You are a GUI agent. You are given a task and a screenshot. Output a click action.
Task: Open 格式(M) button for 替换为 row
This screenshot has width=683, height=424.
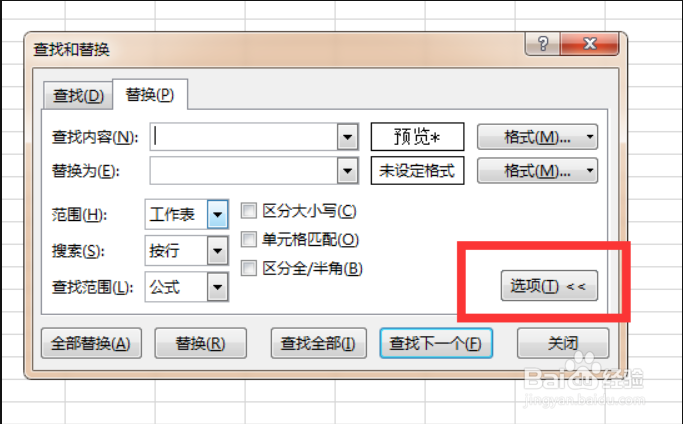(537, 170)
